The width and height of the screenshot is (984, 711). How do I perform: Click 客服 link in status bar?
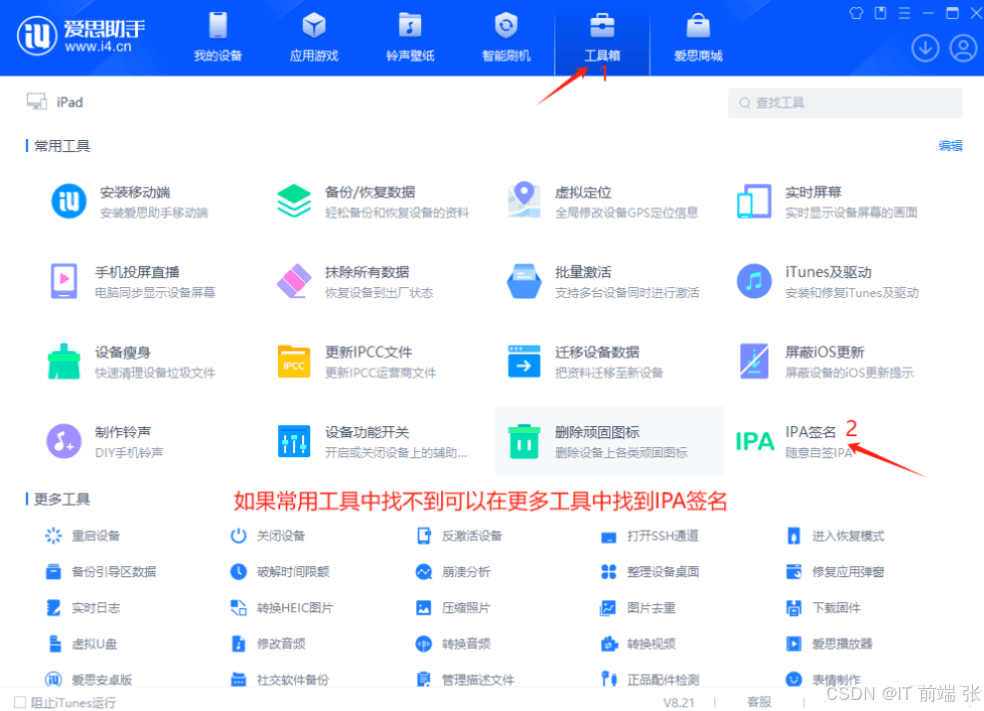point(759,702)
